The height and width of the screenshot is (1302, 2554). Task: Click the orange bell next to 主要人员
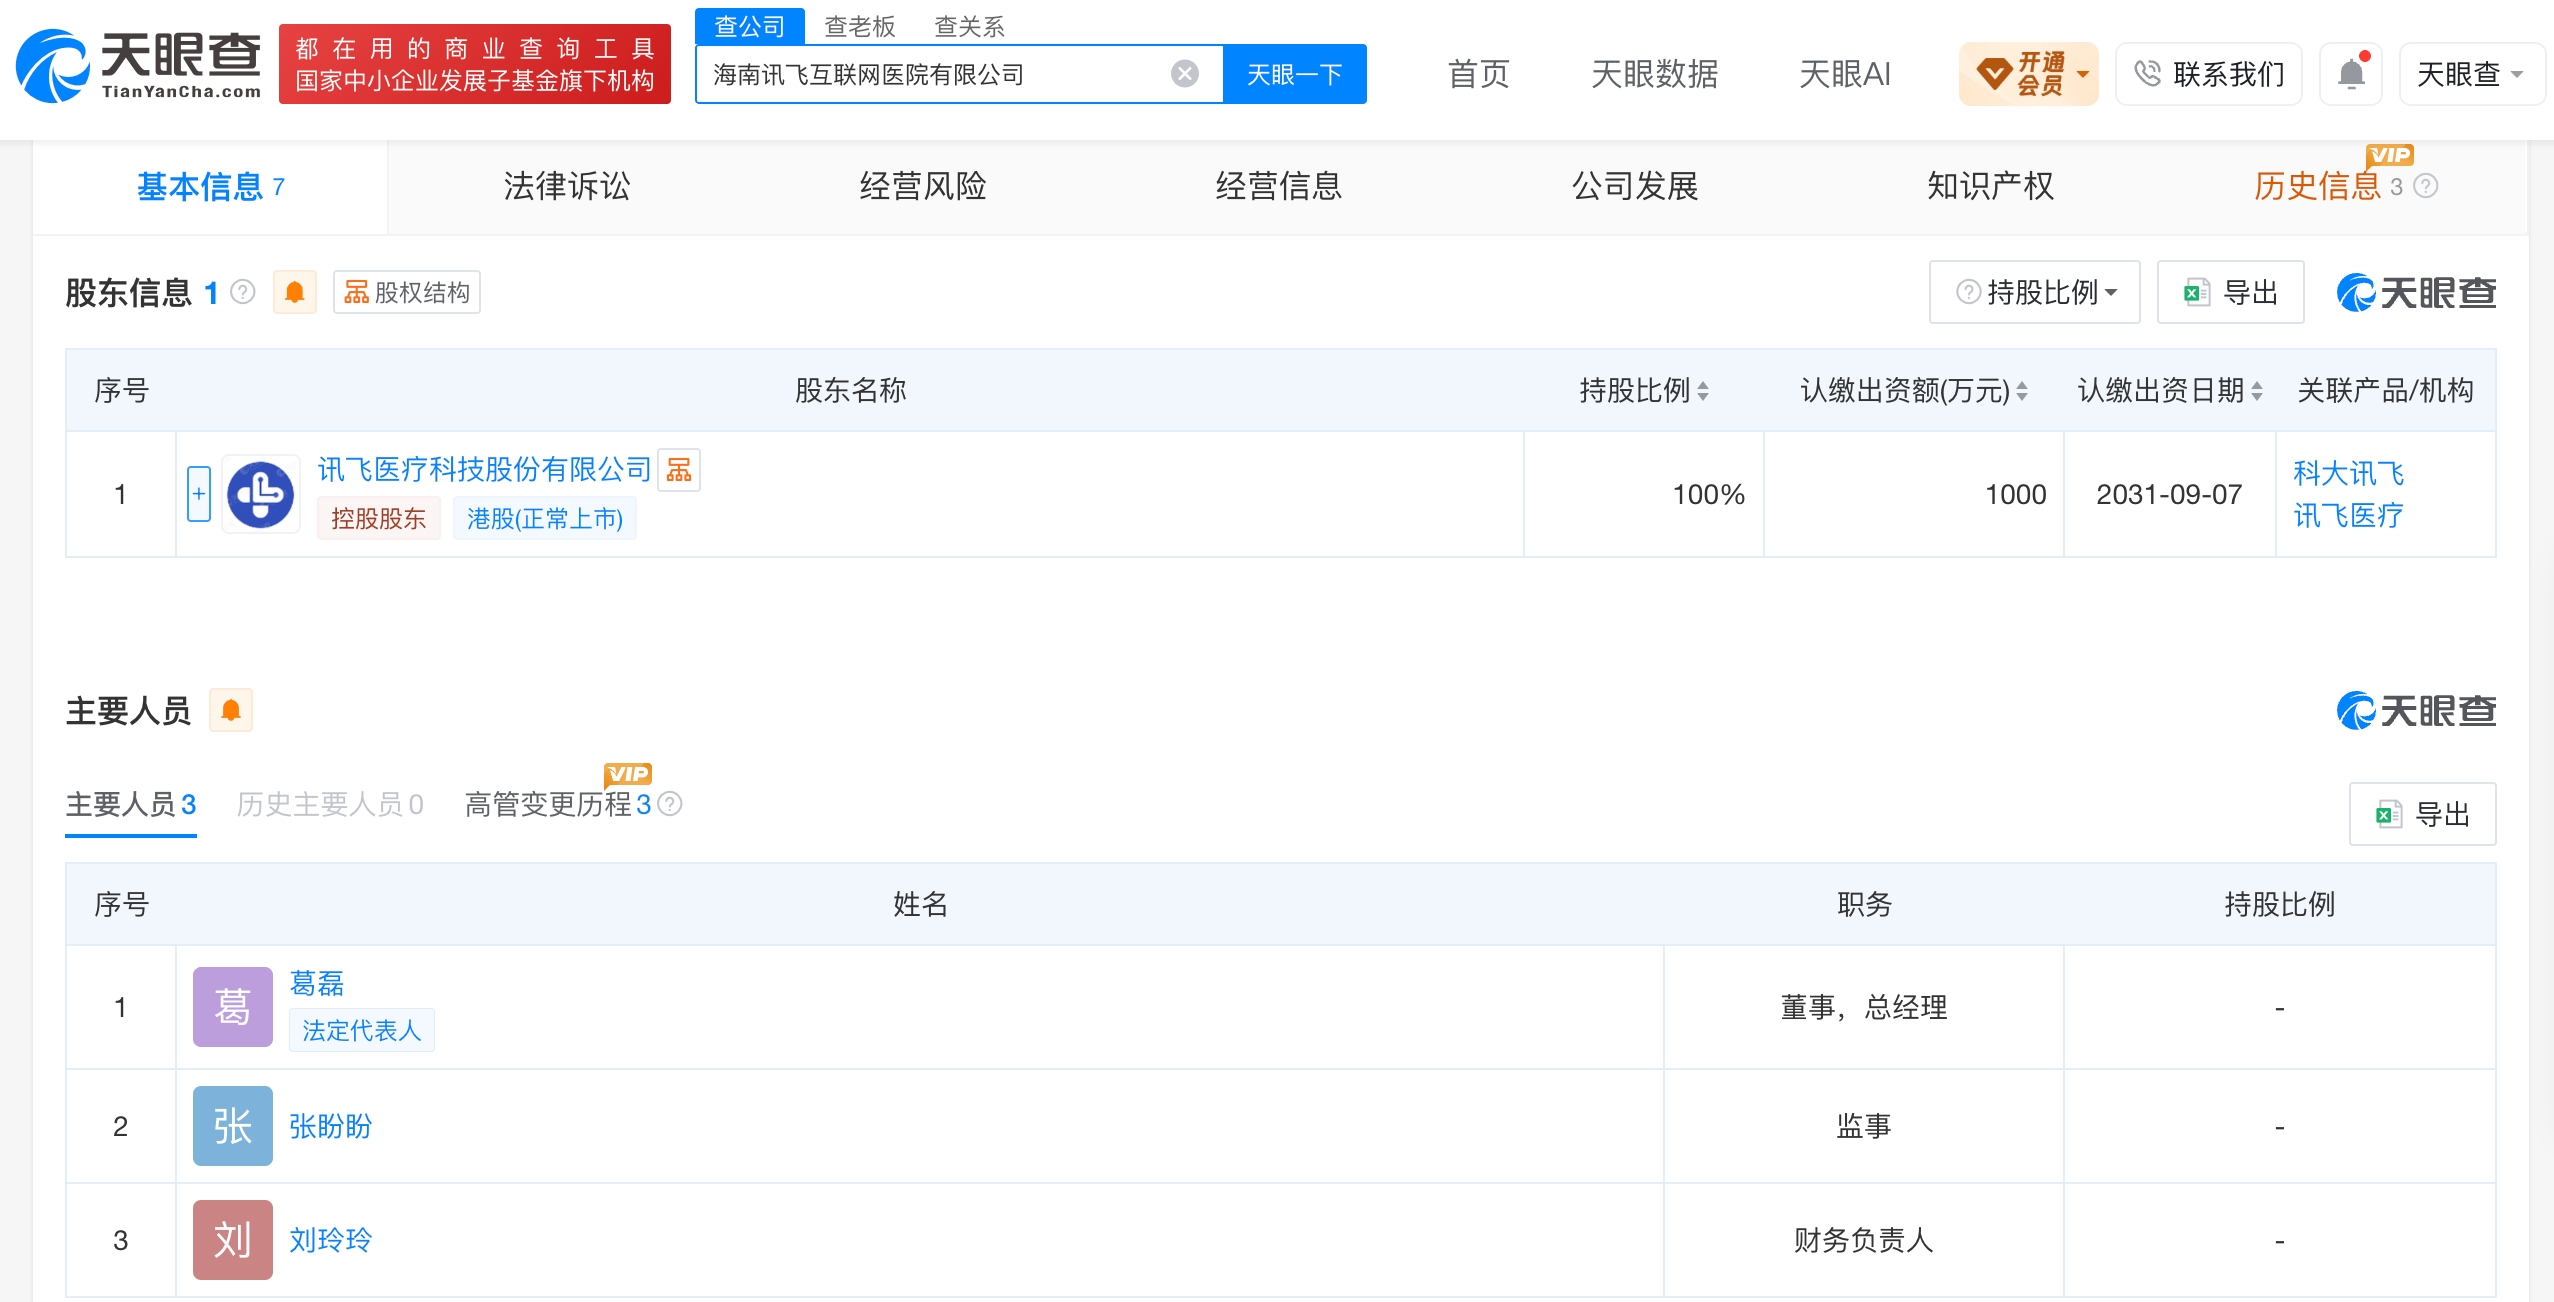coord(231,710)
